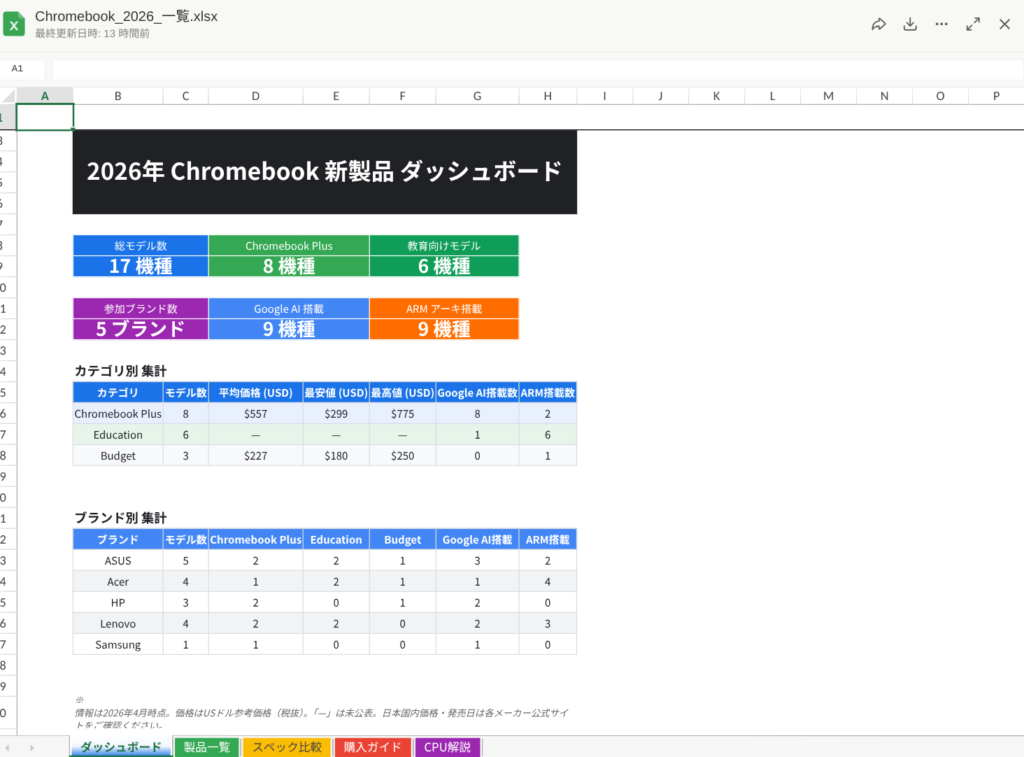Expand the preview to fullscreen

click(973, 25)
